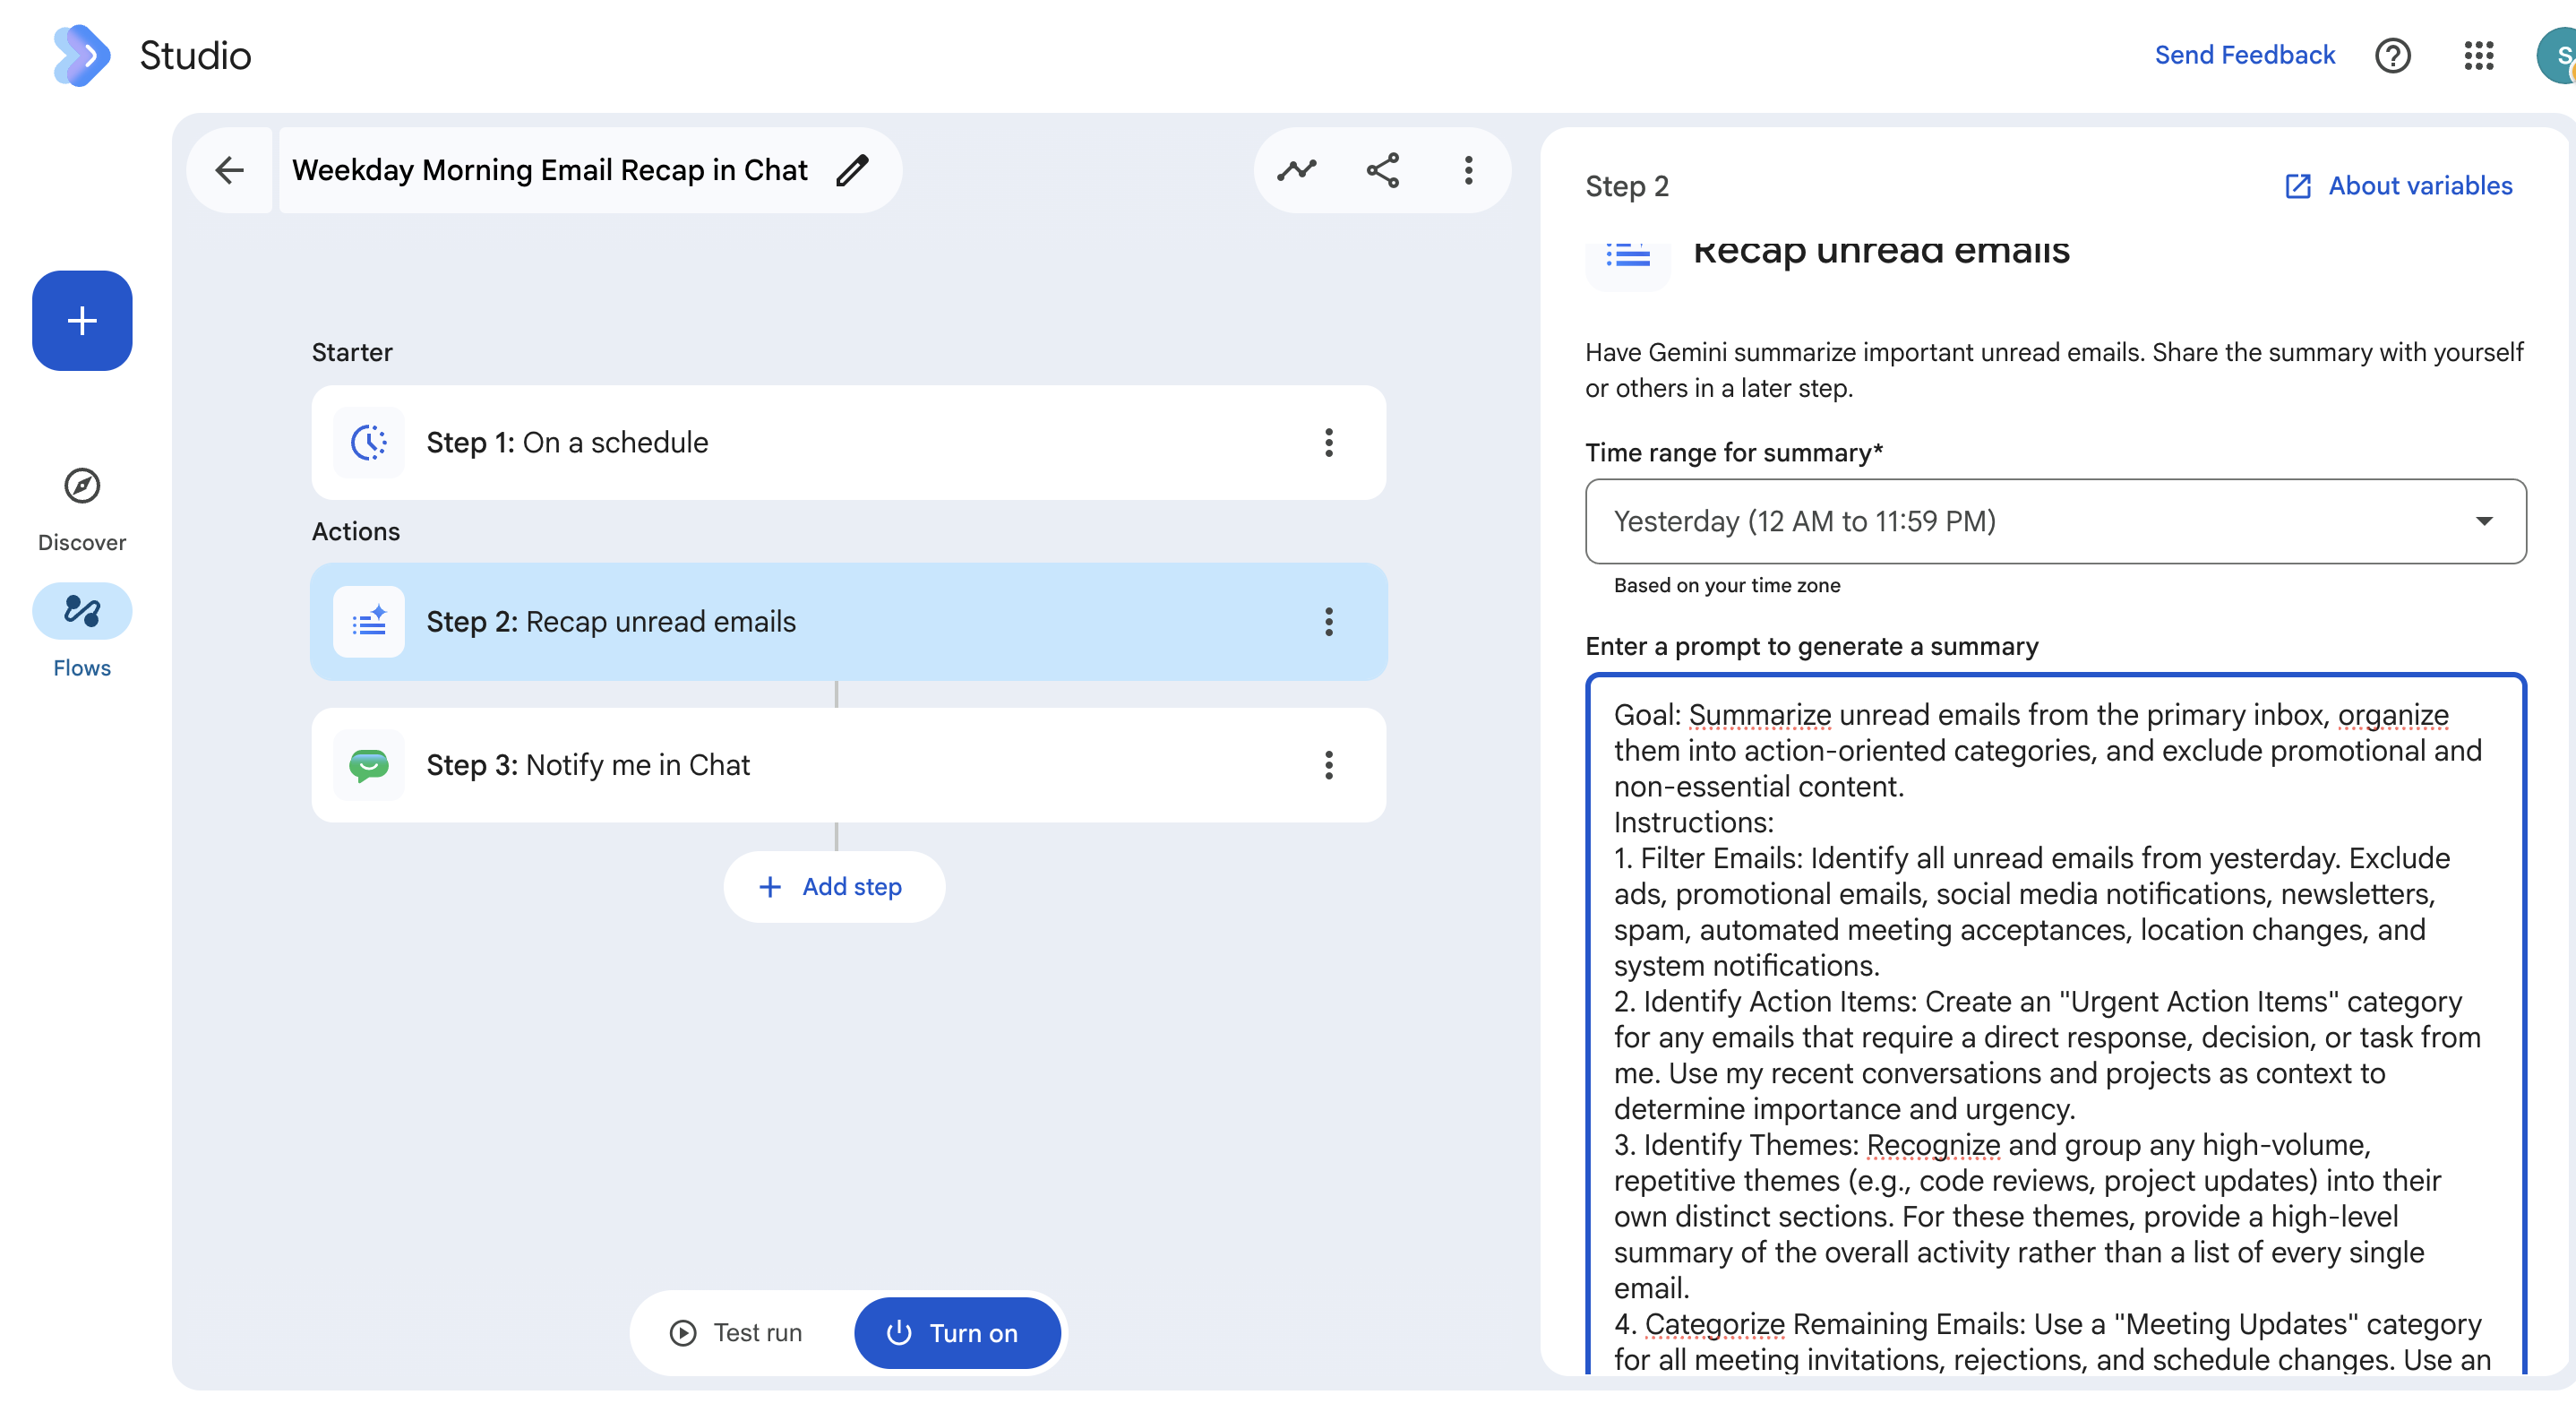Click inside the summary prompt text box
This screenshot has width=2576, height=1412.
pyautogui.click(x=2055, y=1025)
